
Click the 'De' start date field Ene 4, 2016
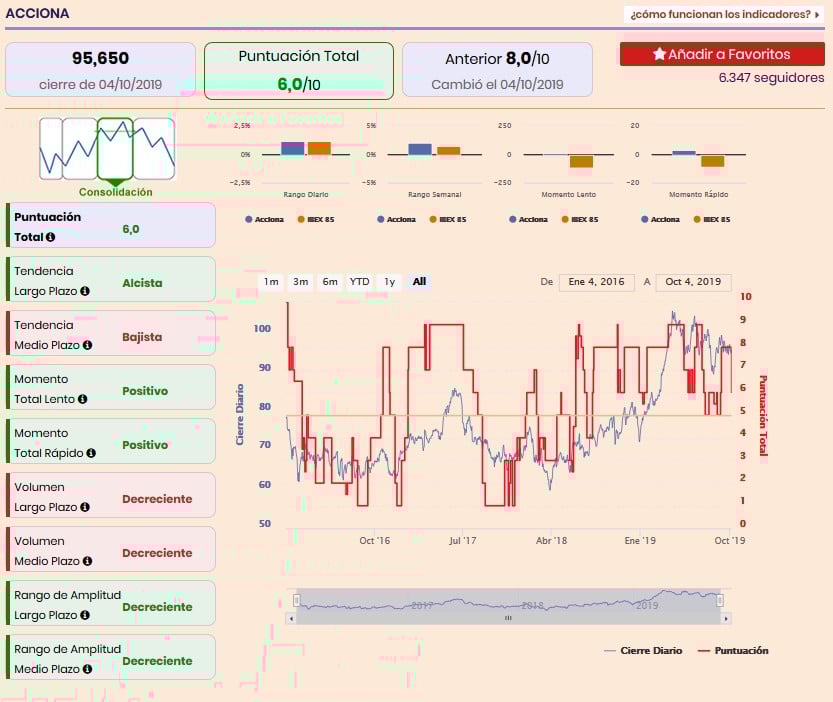click(x=597, y=282)
